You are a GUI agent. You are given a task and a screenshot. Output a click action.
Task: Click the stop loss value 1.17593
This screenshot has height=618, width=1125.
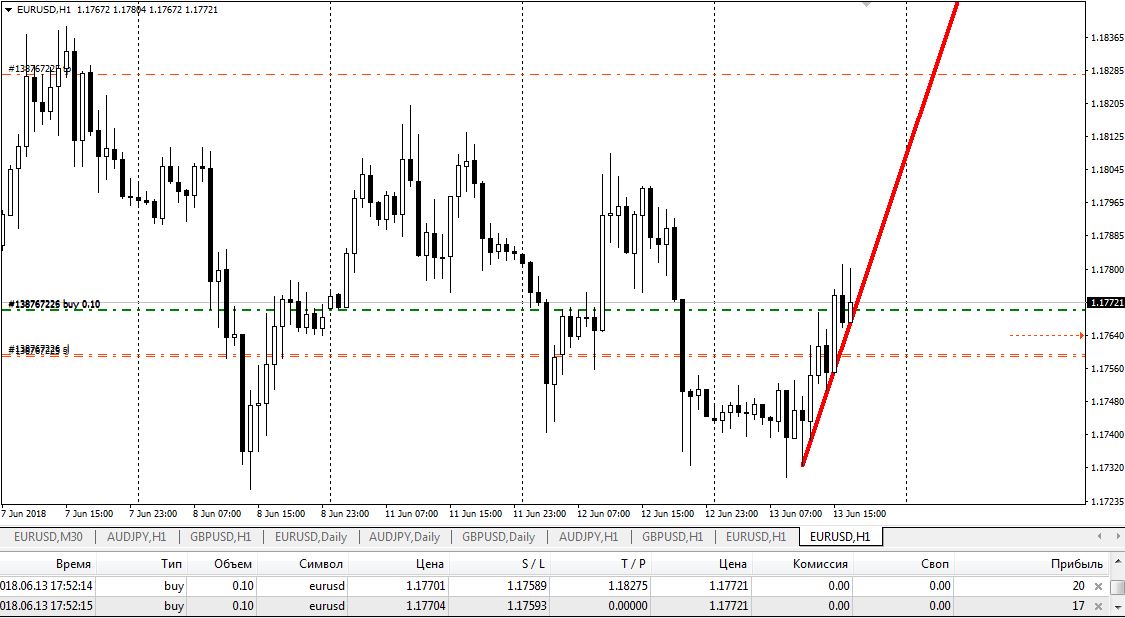(x=525, y=606)
